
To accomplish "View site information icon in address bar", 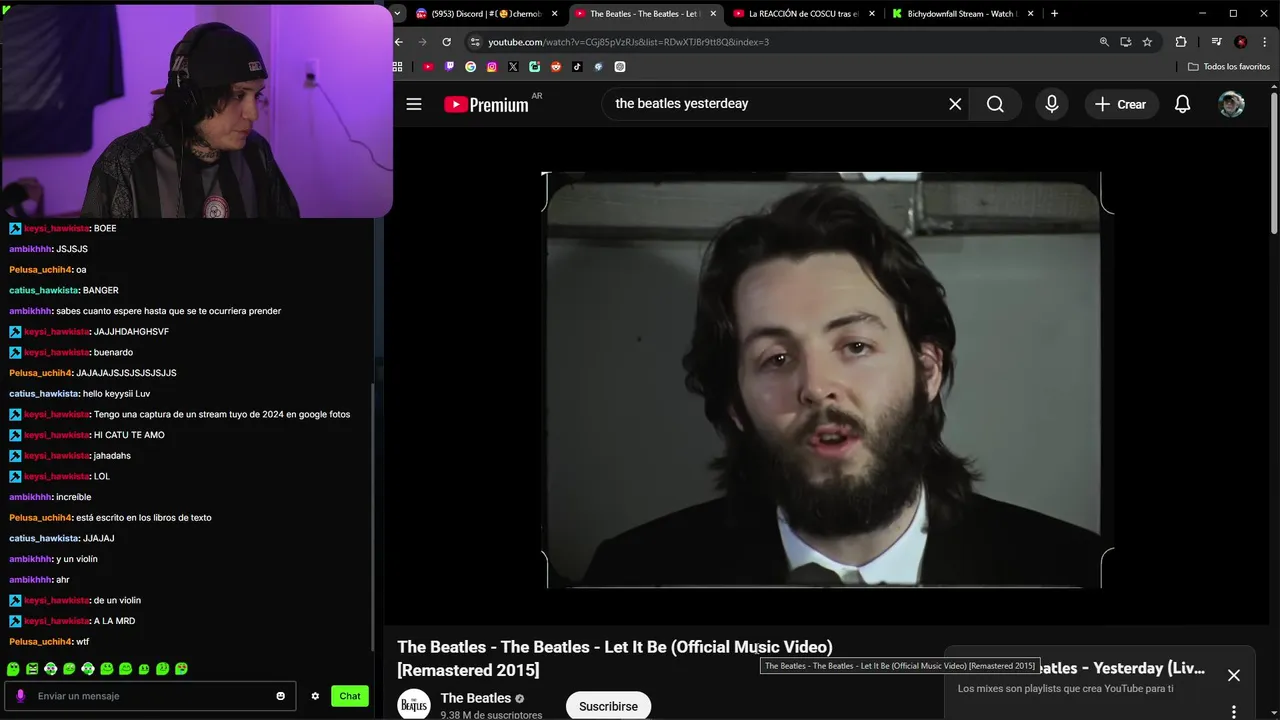I will (476, 42).
